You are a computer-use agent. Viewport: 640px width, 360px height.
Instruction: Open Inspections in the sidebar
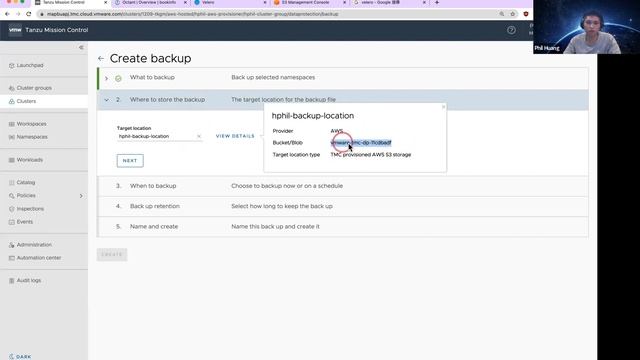(x=30, y=209)
